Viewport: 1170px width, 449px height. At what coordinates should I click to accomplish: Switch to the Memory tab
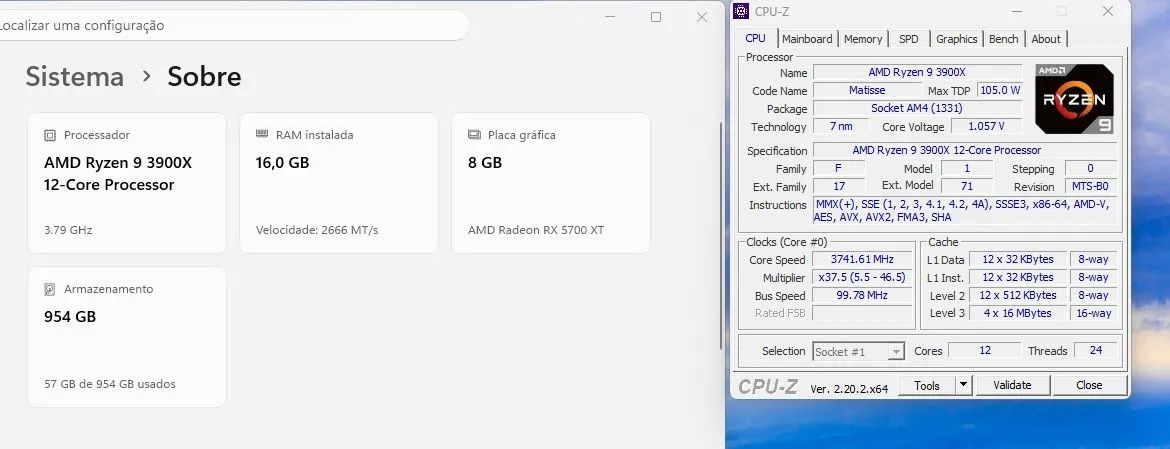click(x=863, y=39)
